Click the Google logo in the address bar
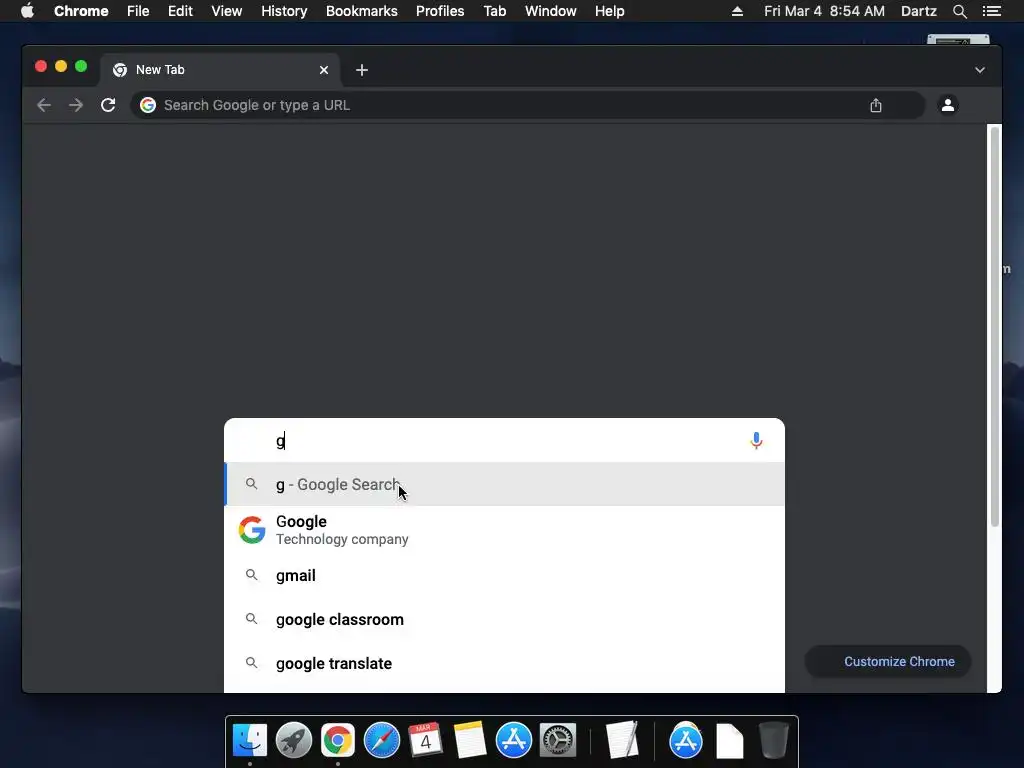This screenshot has width=1024, height=768. pyautogui.click(x=148, y=105)
